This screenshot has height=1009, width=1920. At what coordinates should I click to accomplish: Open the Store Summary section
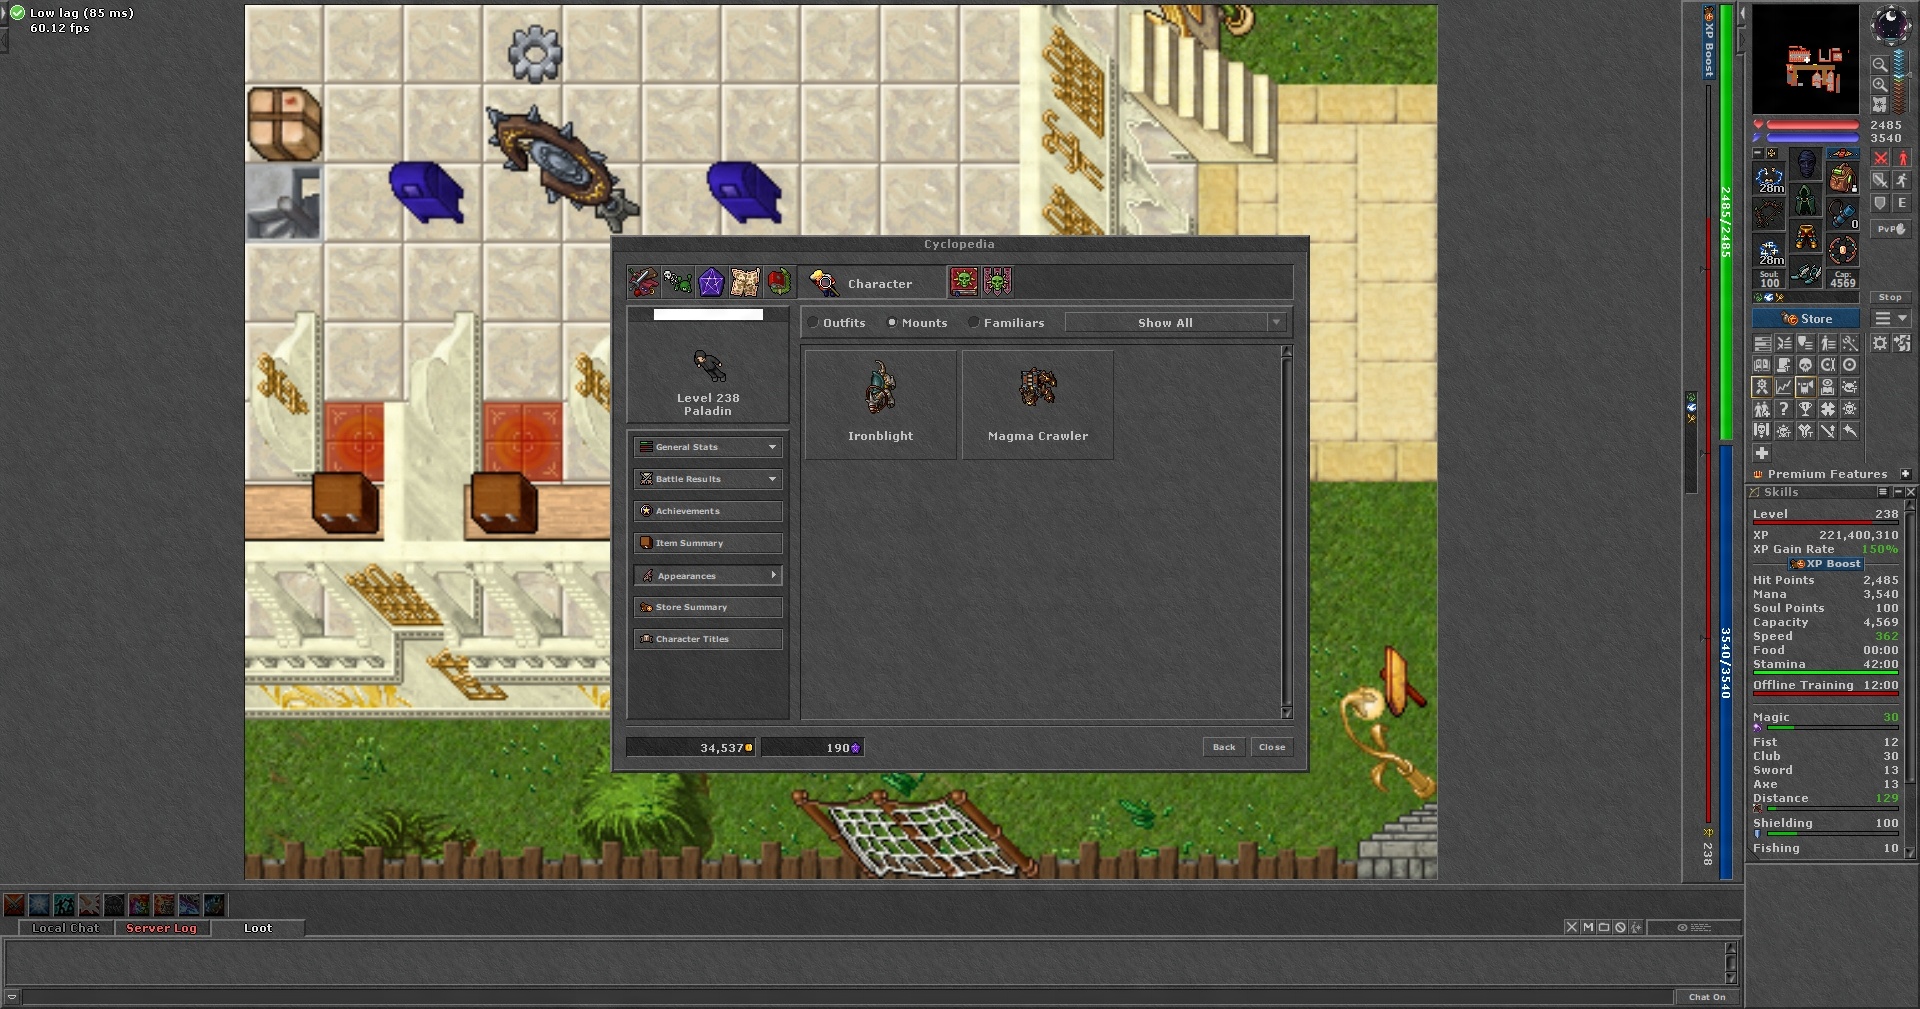708,607
